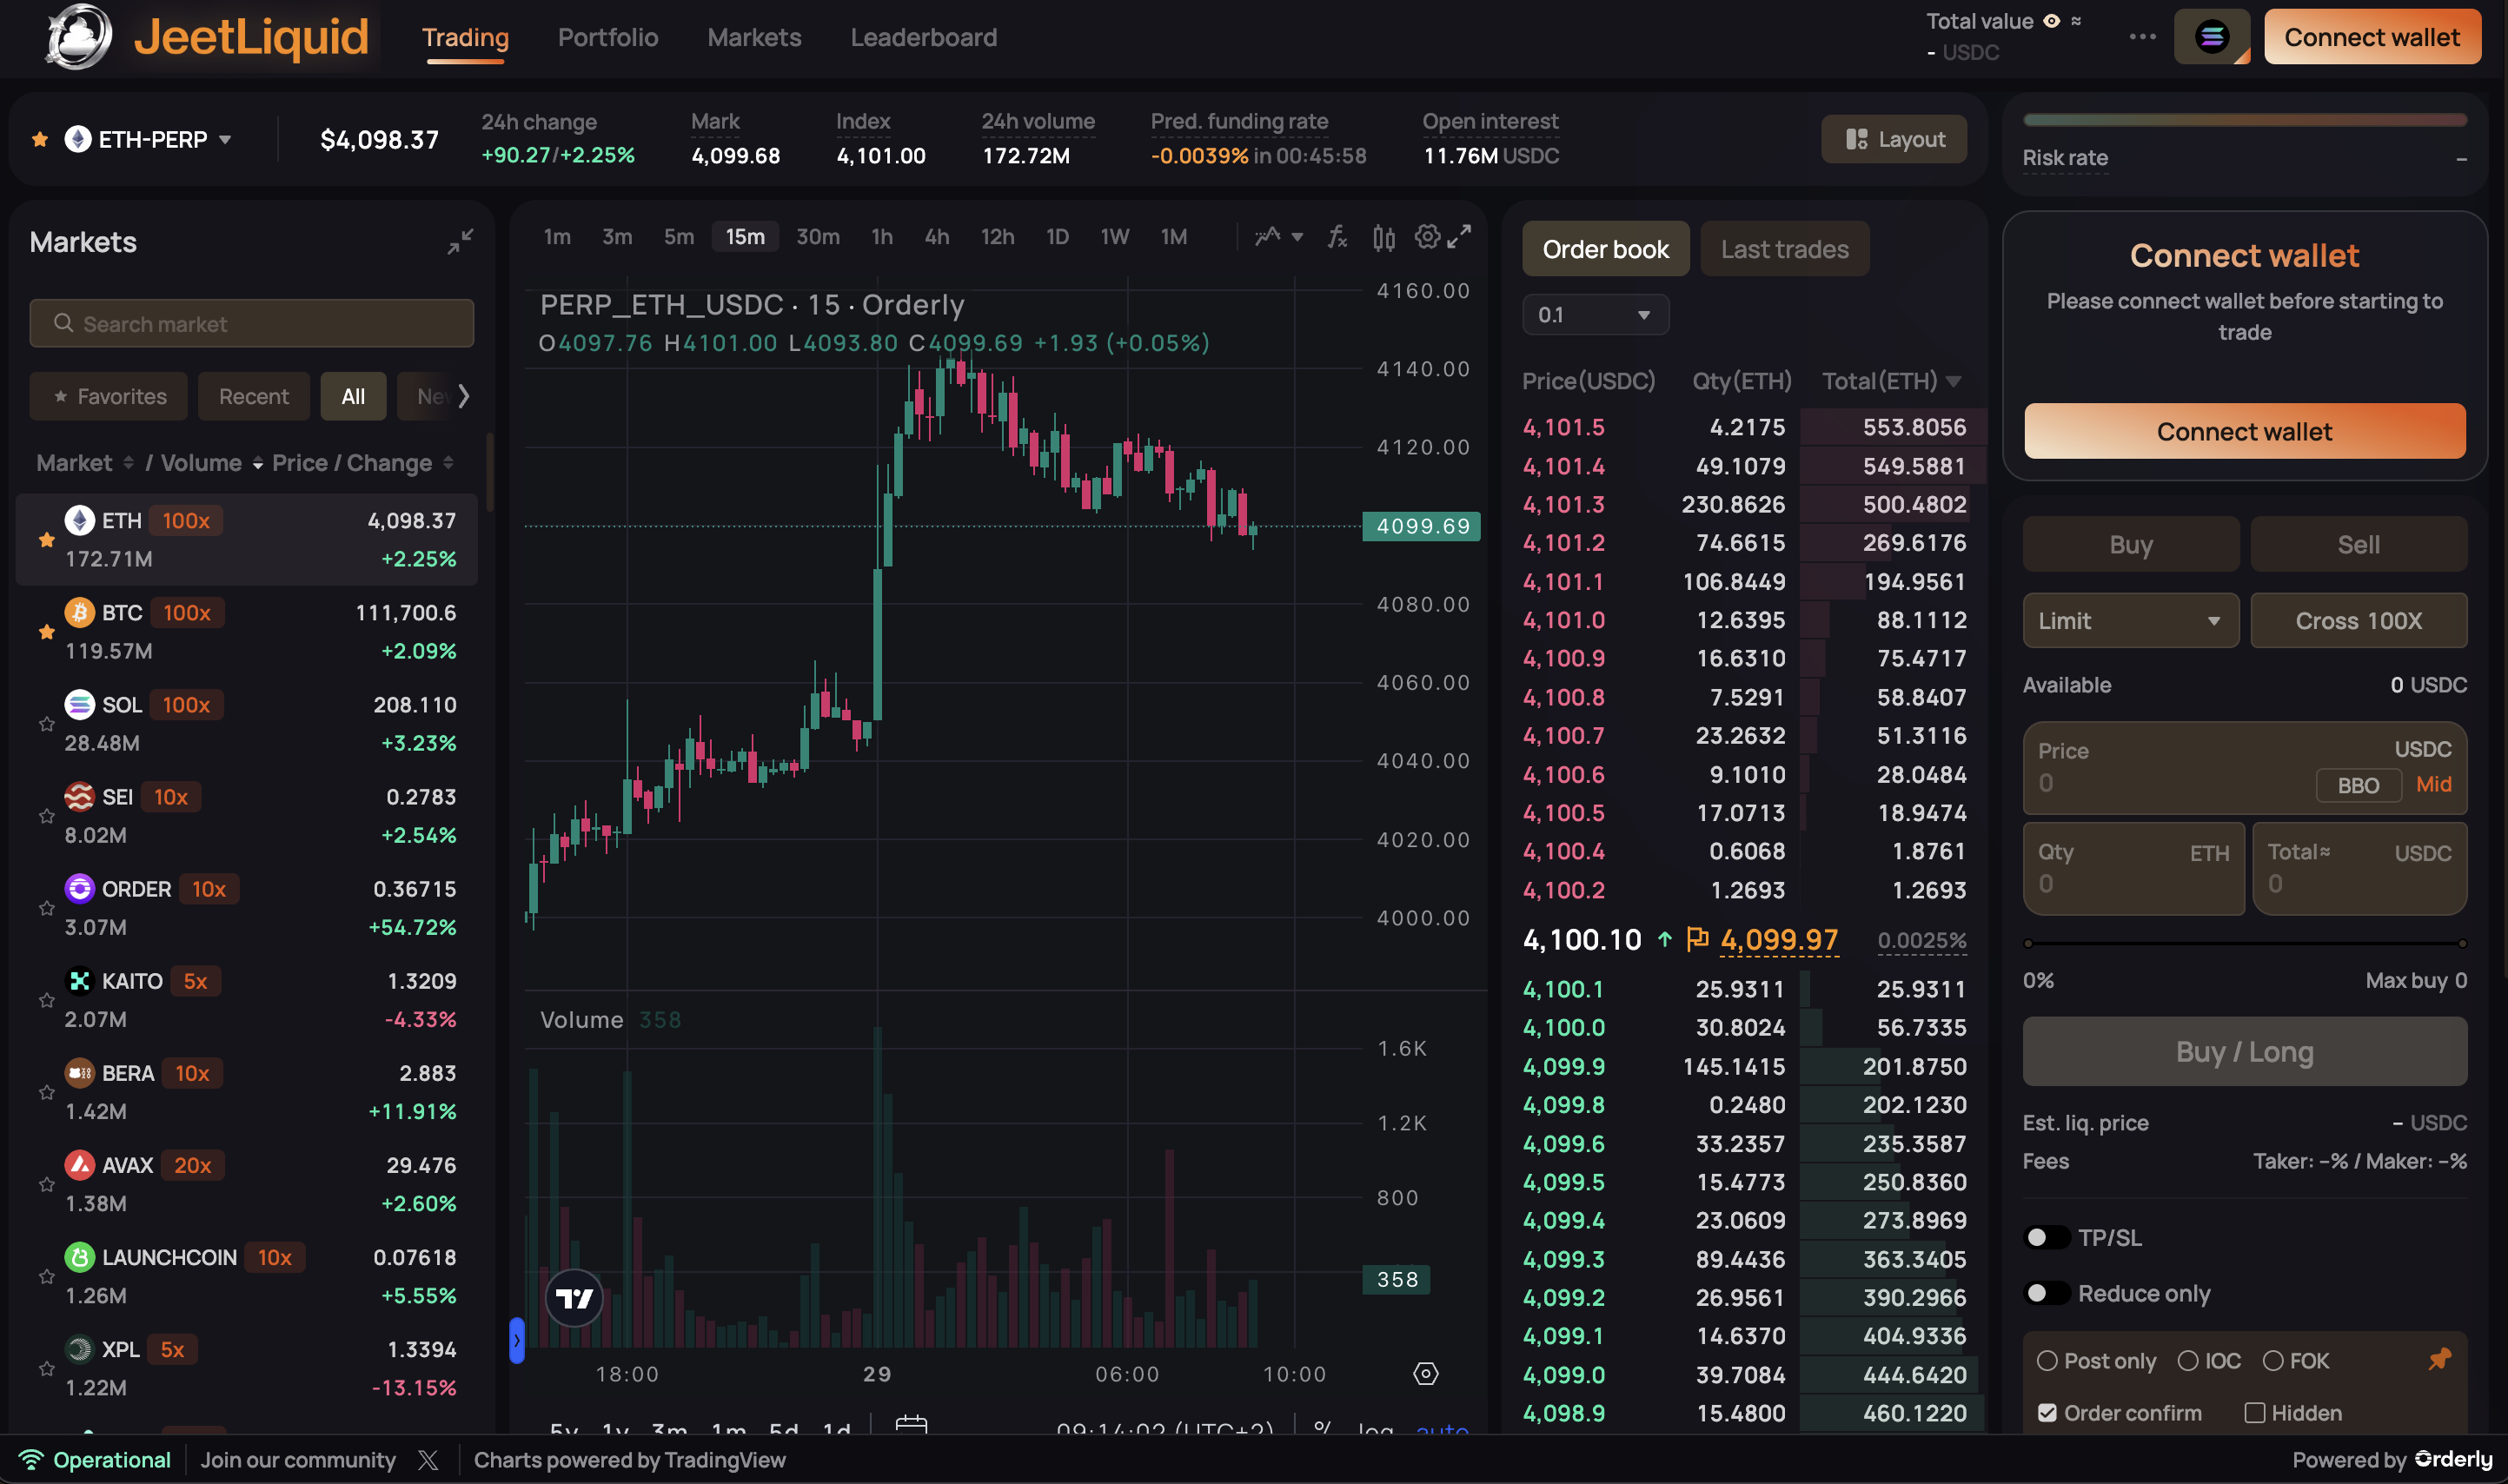Open chart settings gear icon
Image resolution: width=2508 pixels, height=1484 pixels.
(1426, 237)
